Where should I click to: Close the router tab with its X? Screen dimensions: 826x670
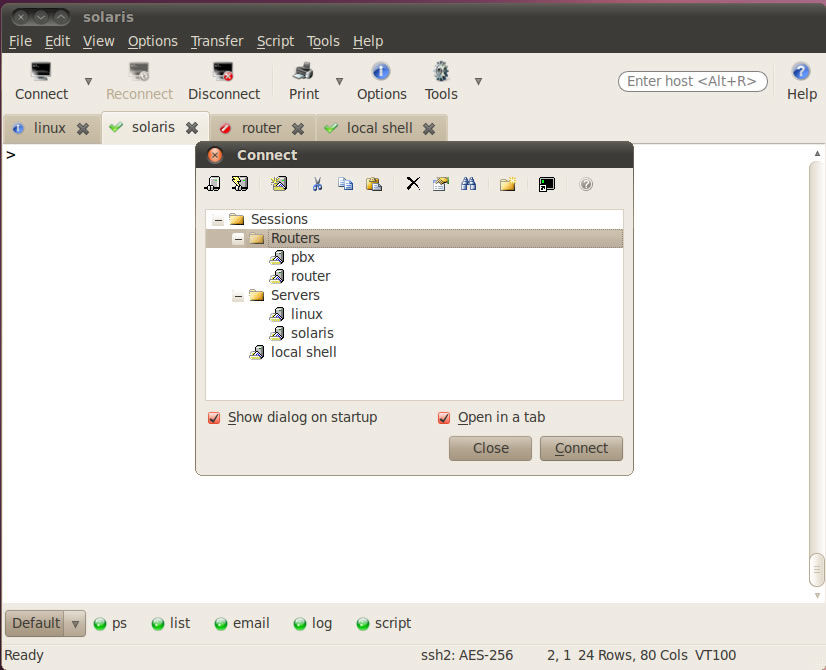click(x=298, y=129)
